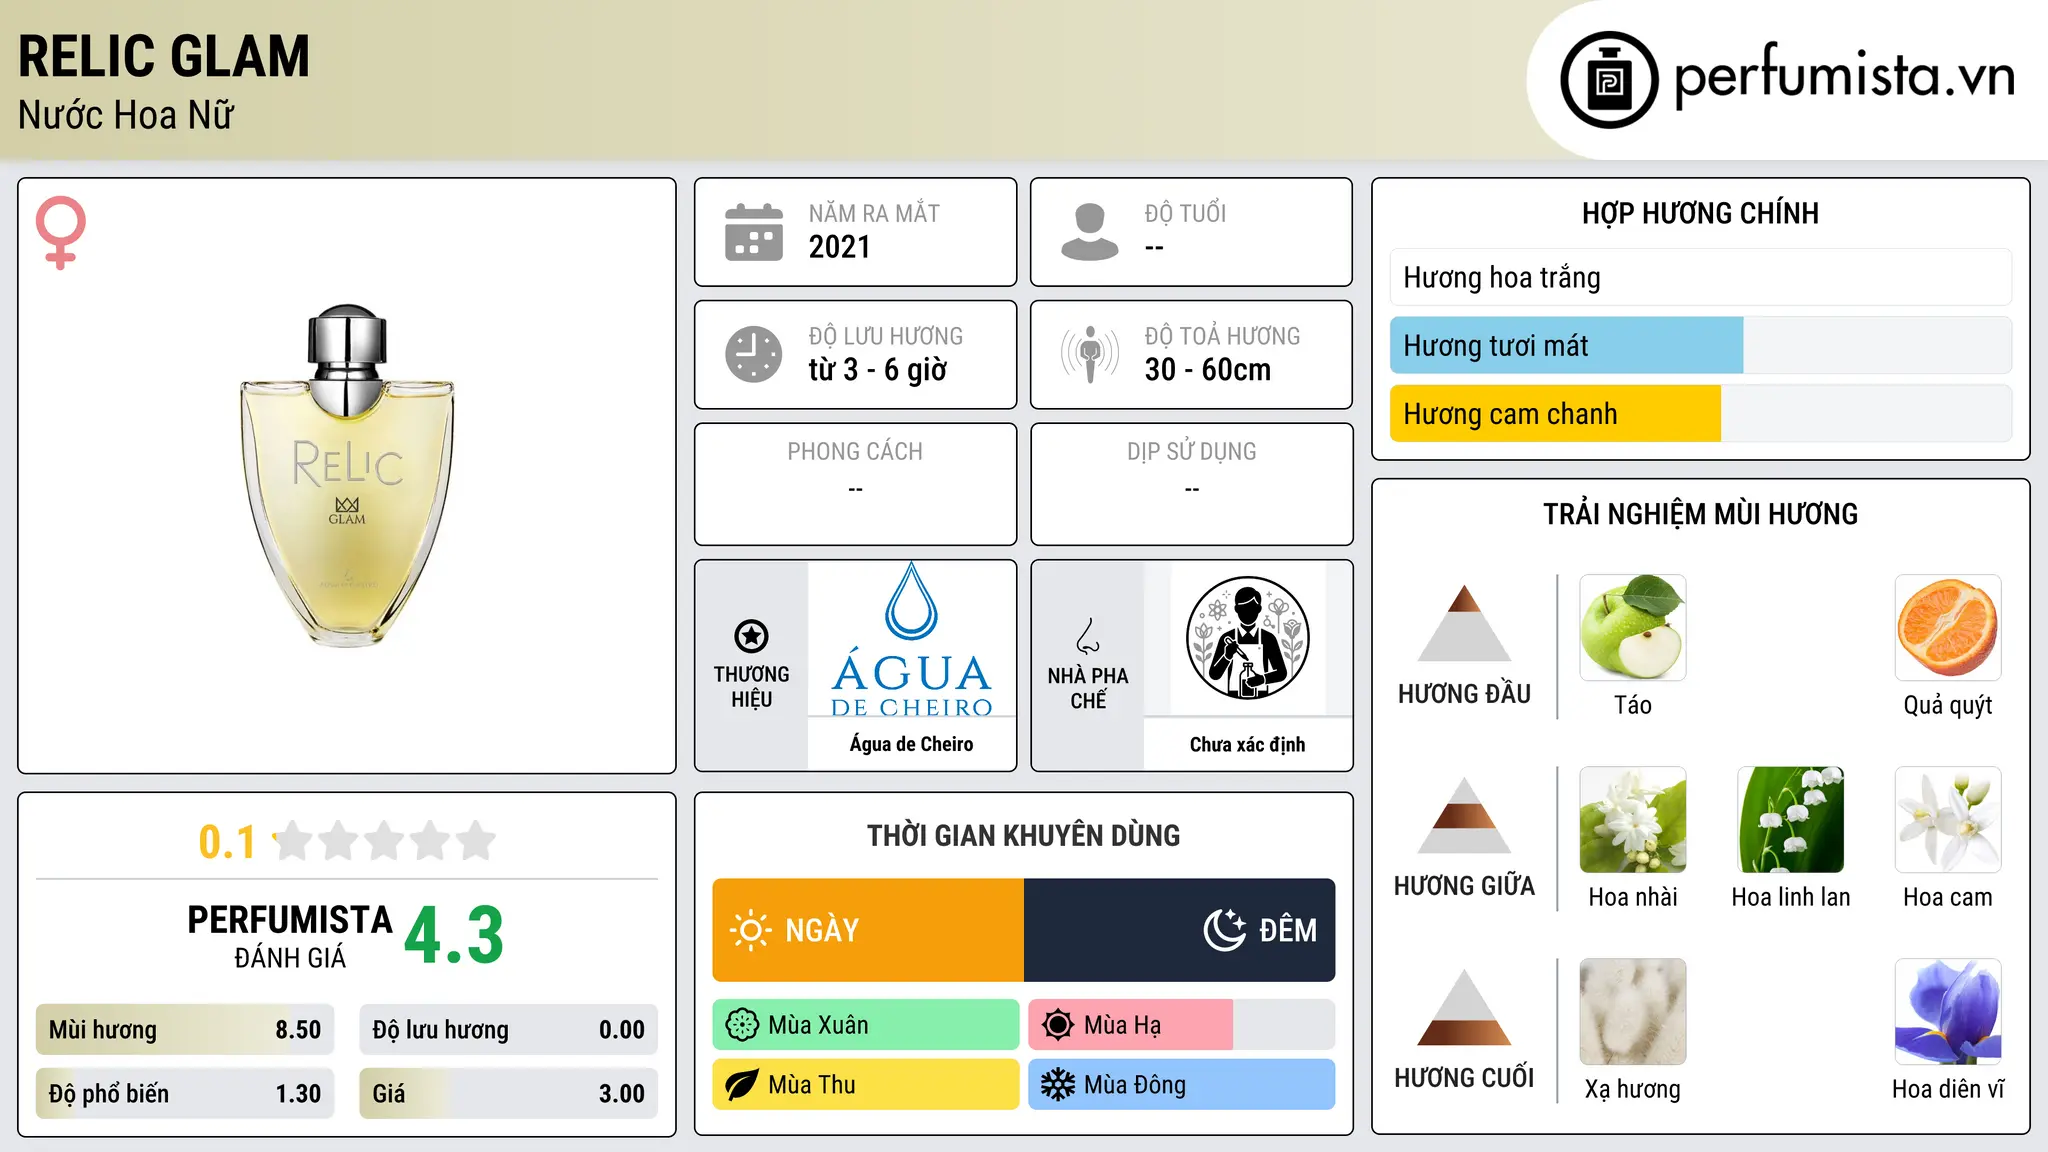2048x1152 pixels.
Task: Click the Hương đầu pyramid icon
Action: pos(1464,623)
